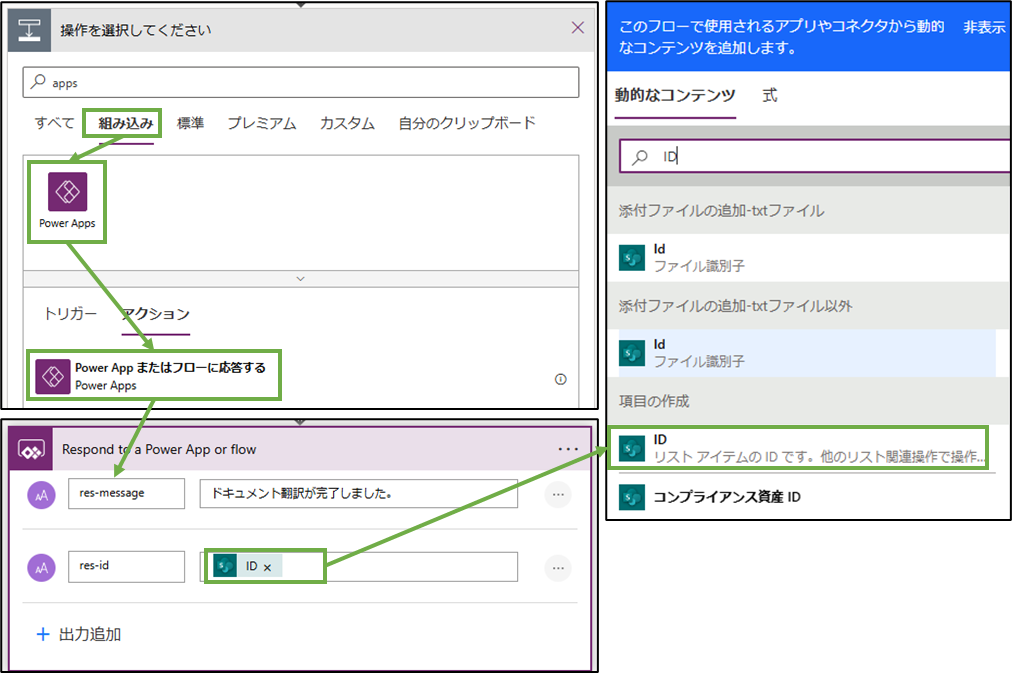Click the text type icon beside res-message

[41, 495]
